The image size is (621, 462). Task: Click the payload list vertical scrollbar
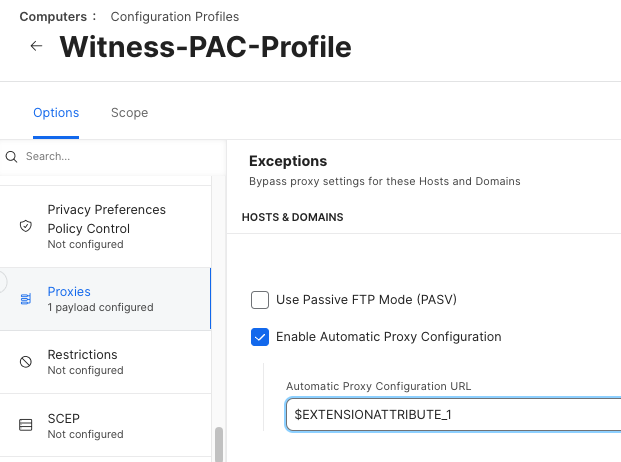click(x=219, y=442)
